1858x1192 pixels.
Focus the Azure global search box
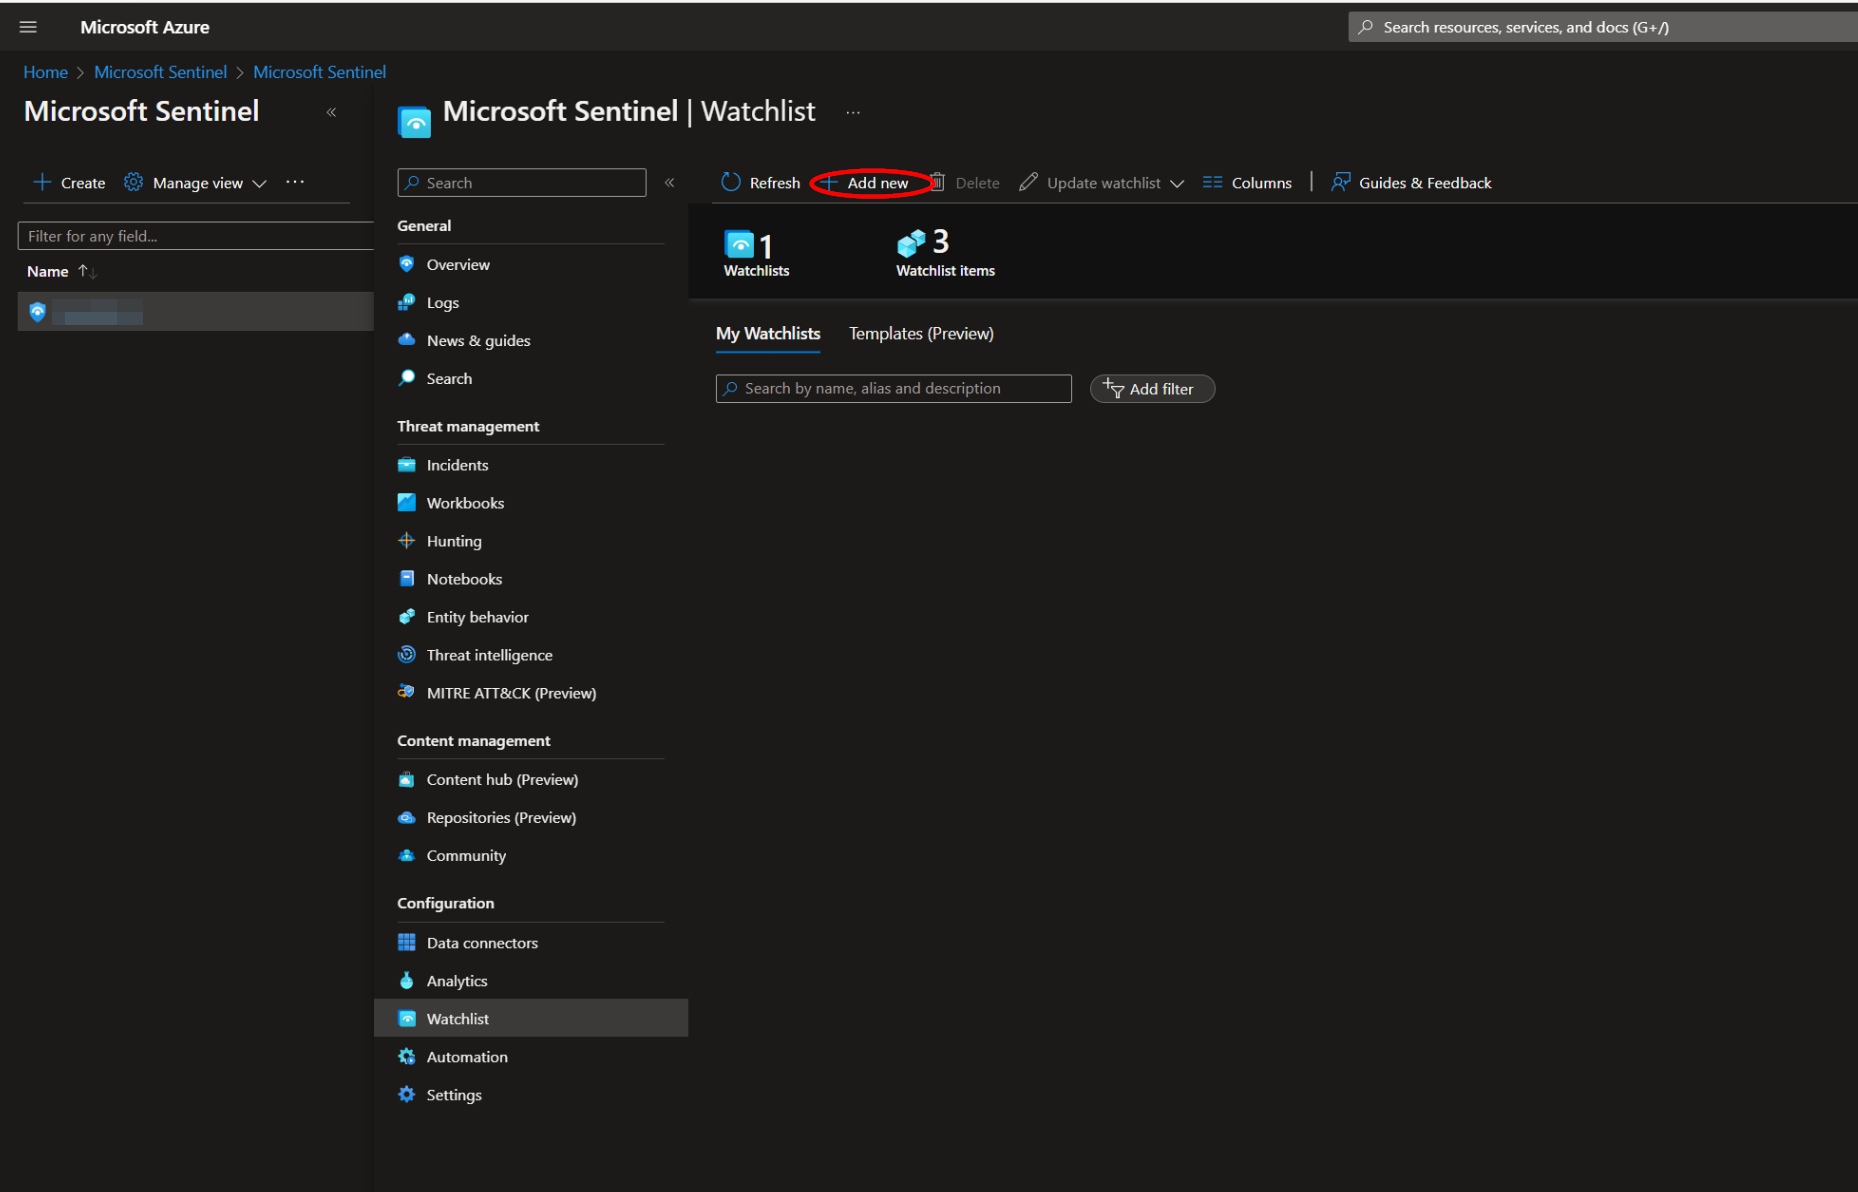coord(1602,27)
